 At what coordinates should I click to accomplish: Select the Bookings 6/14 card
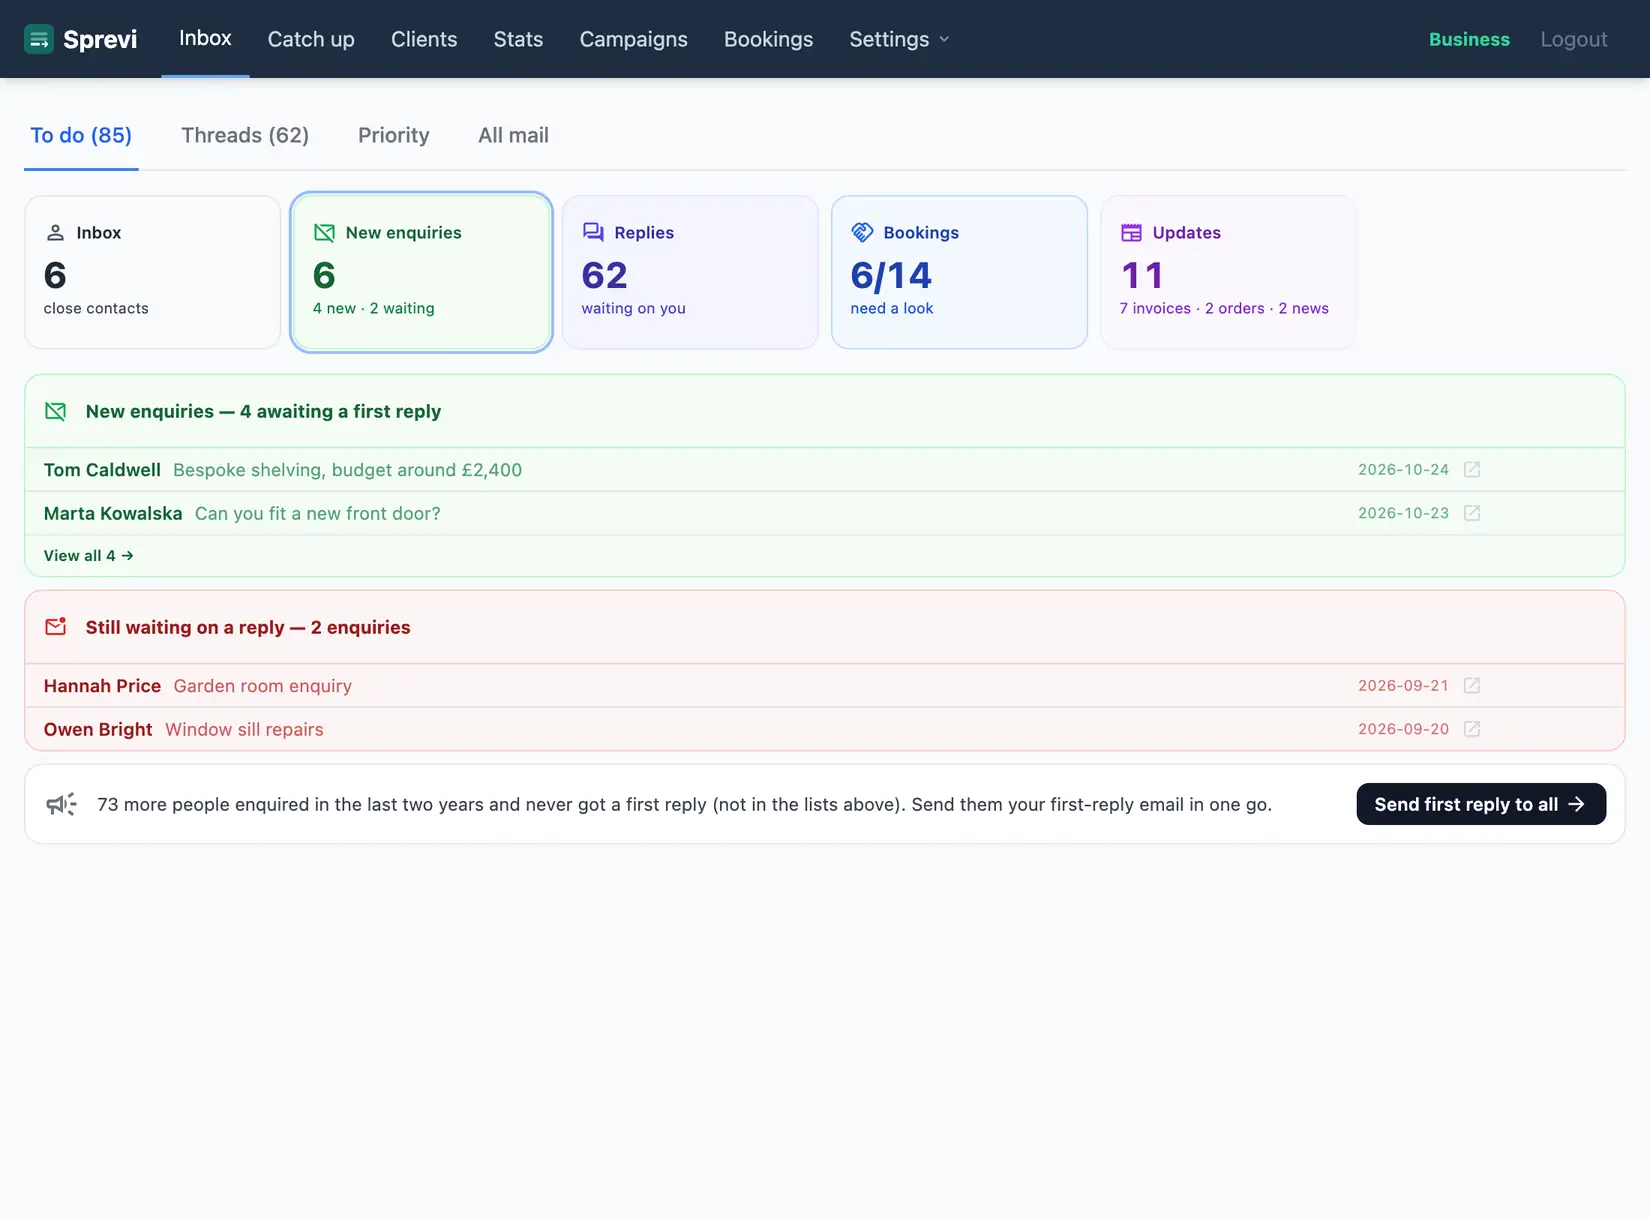tap(959, 272)
